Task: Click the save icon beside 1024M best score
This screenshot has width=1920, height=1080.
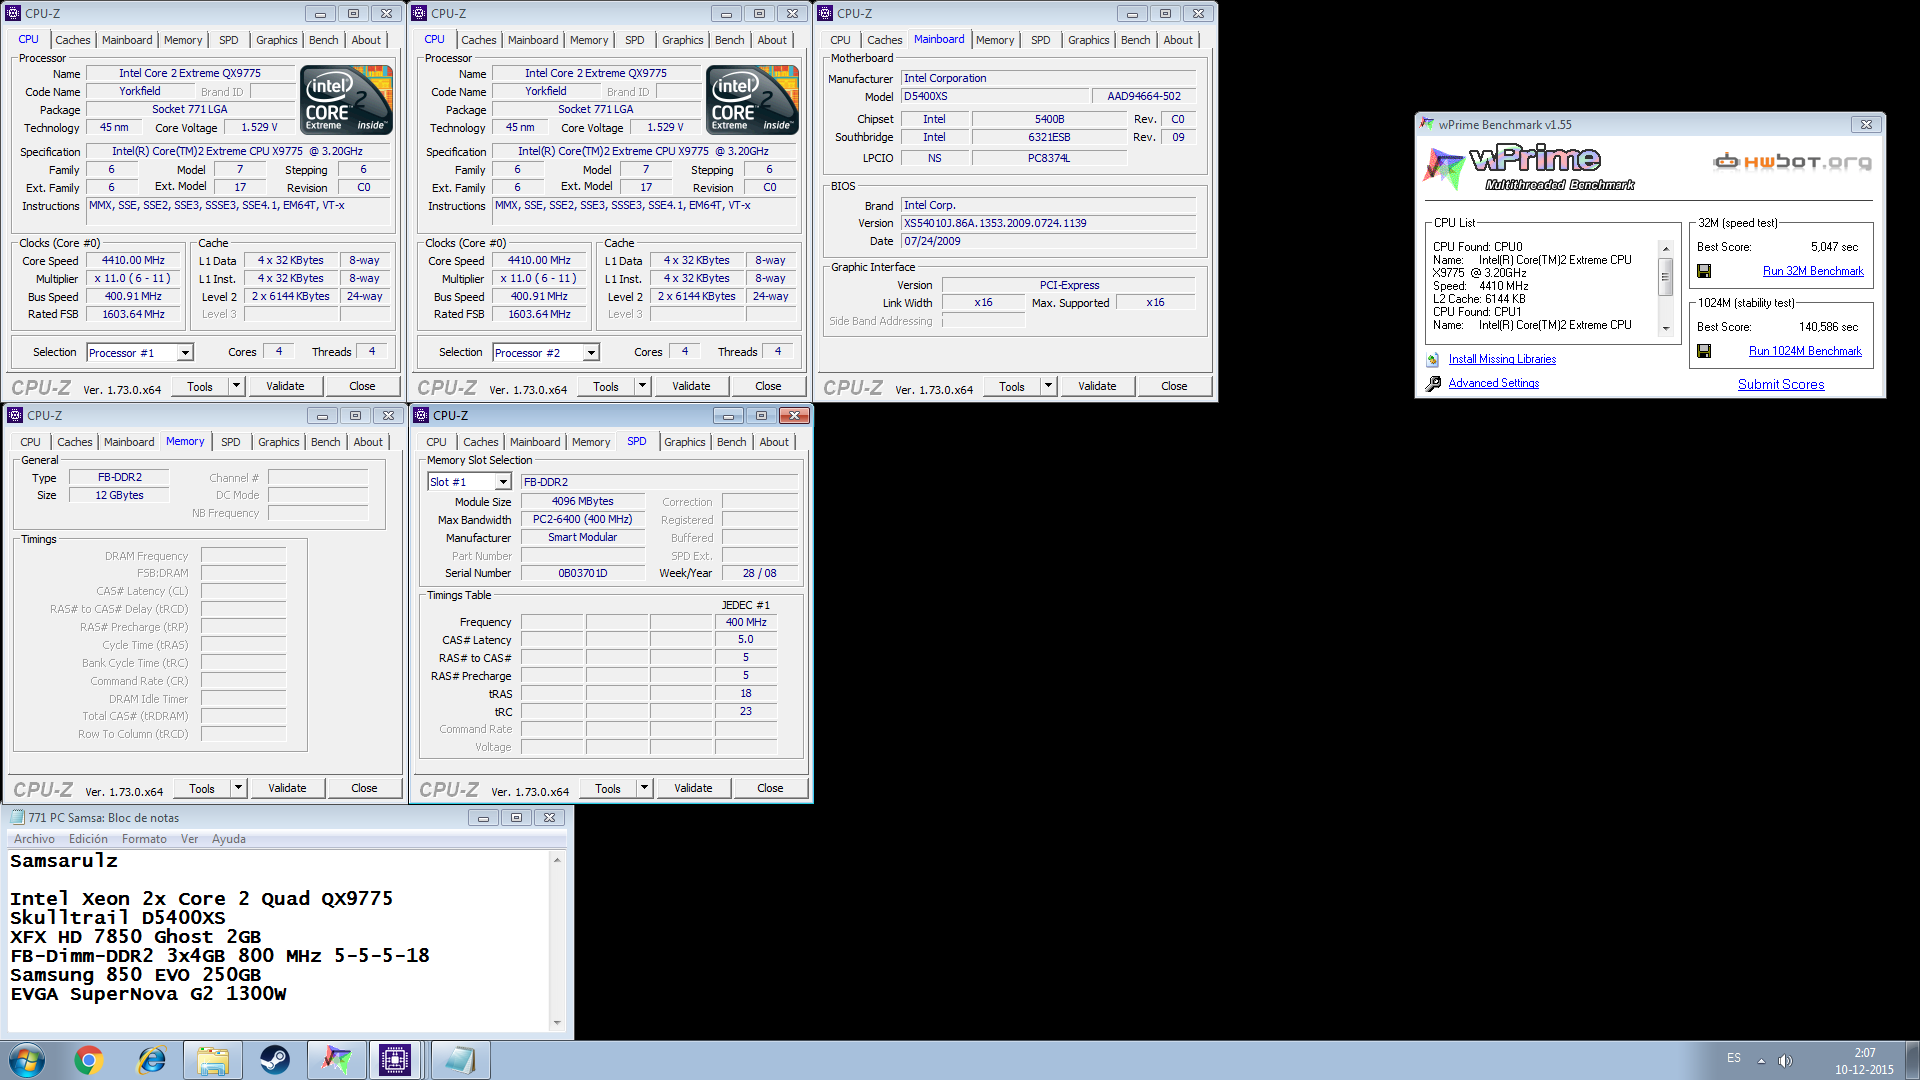Action: 1704,351
